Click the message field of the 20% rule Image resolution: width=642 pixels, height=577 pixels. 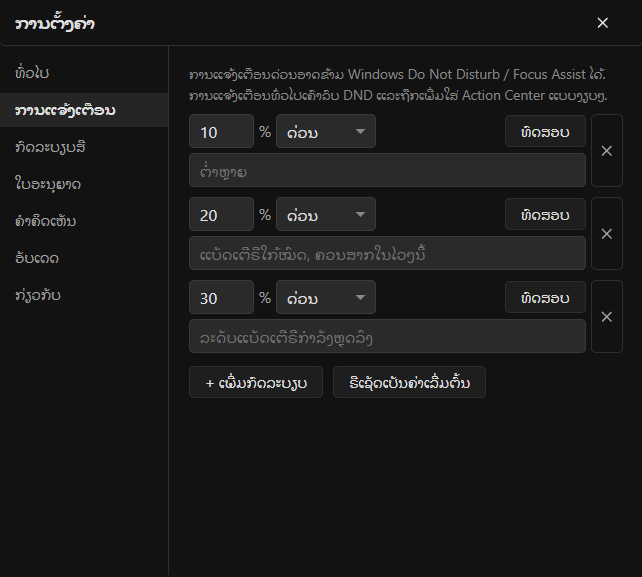coord(387,253)
